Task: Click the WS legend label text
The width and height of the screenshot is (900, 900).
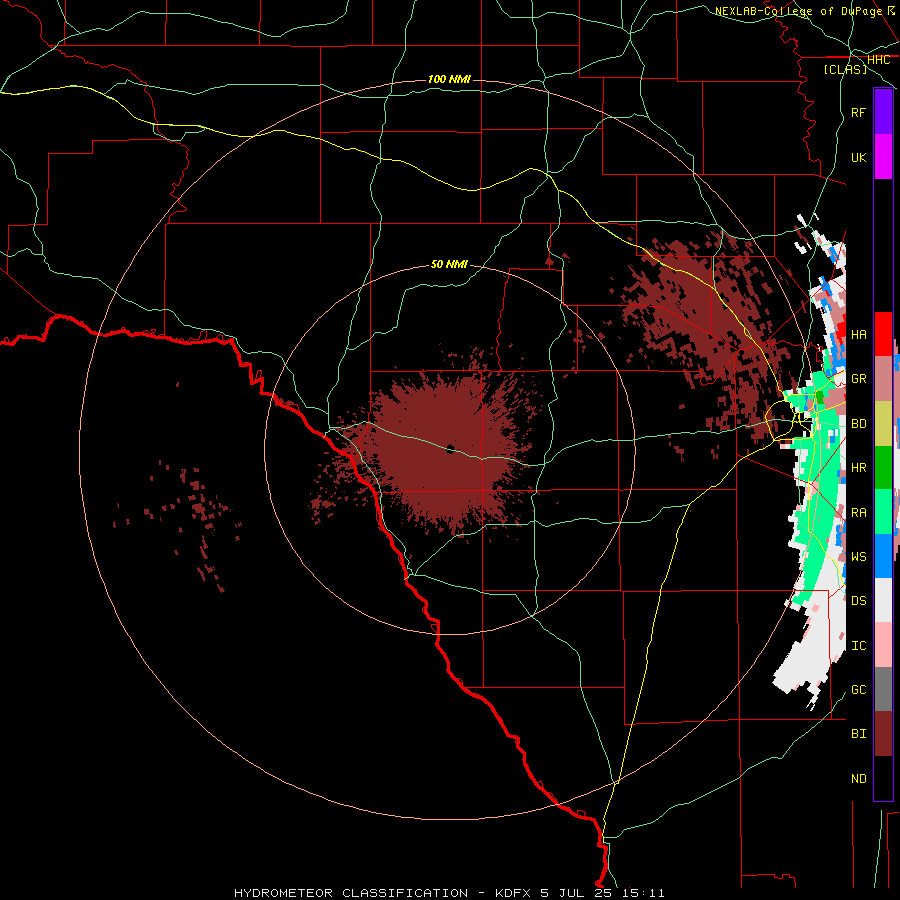Action: click(858, 556)
